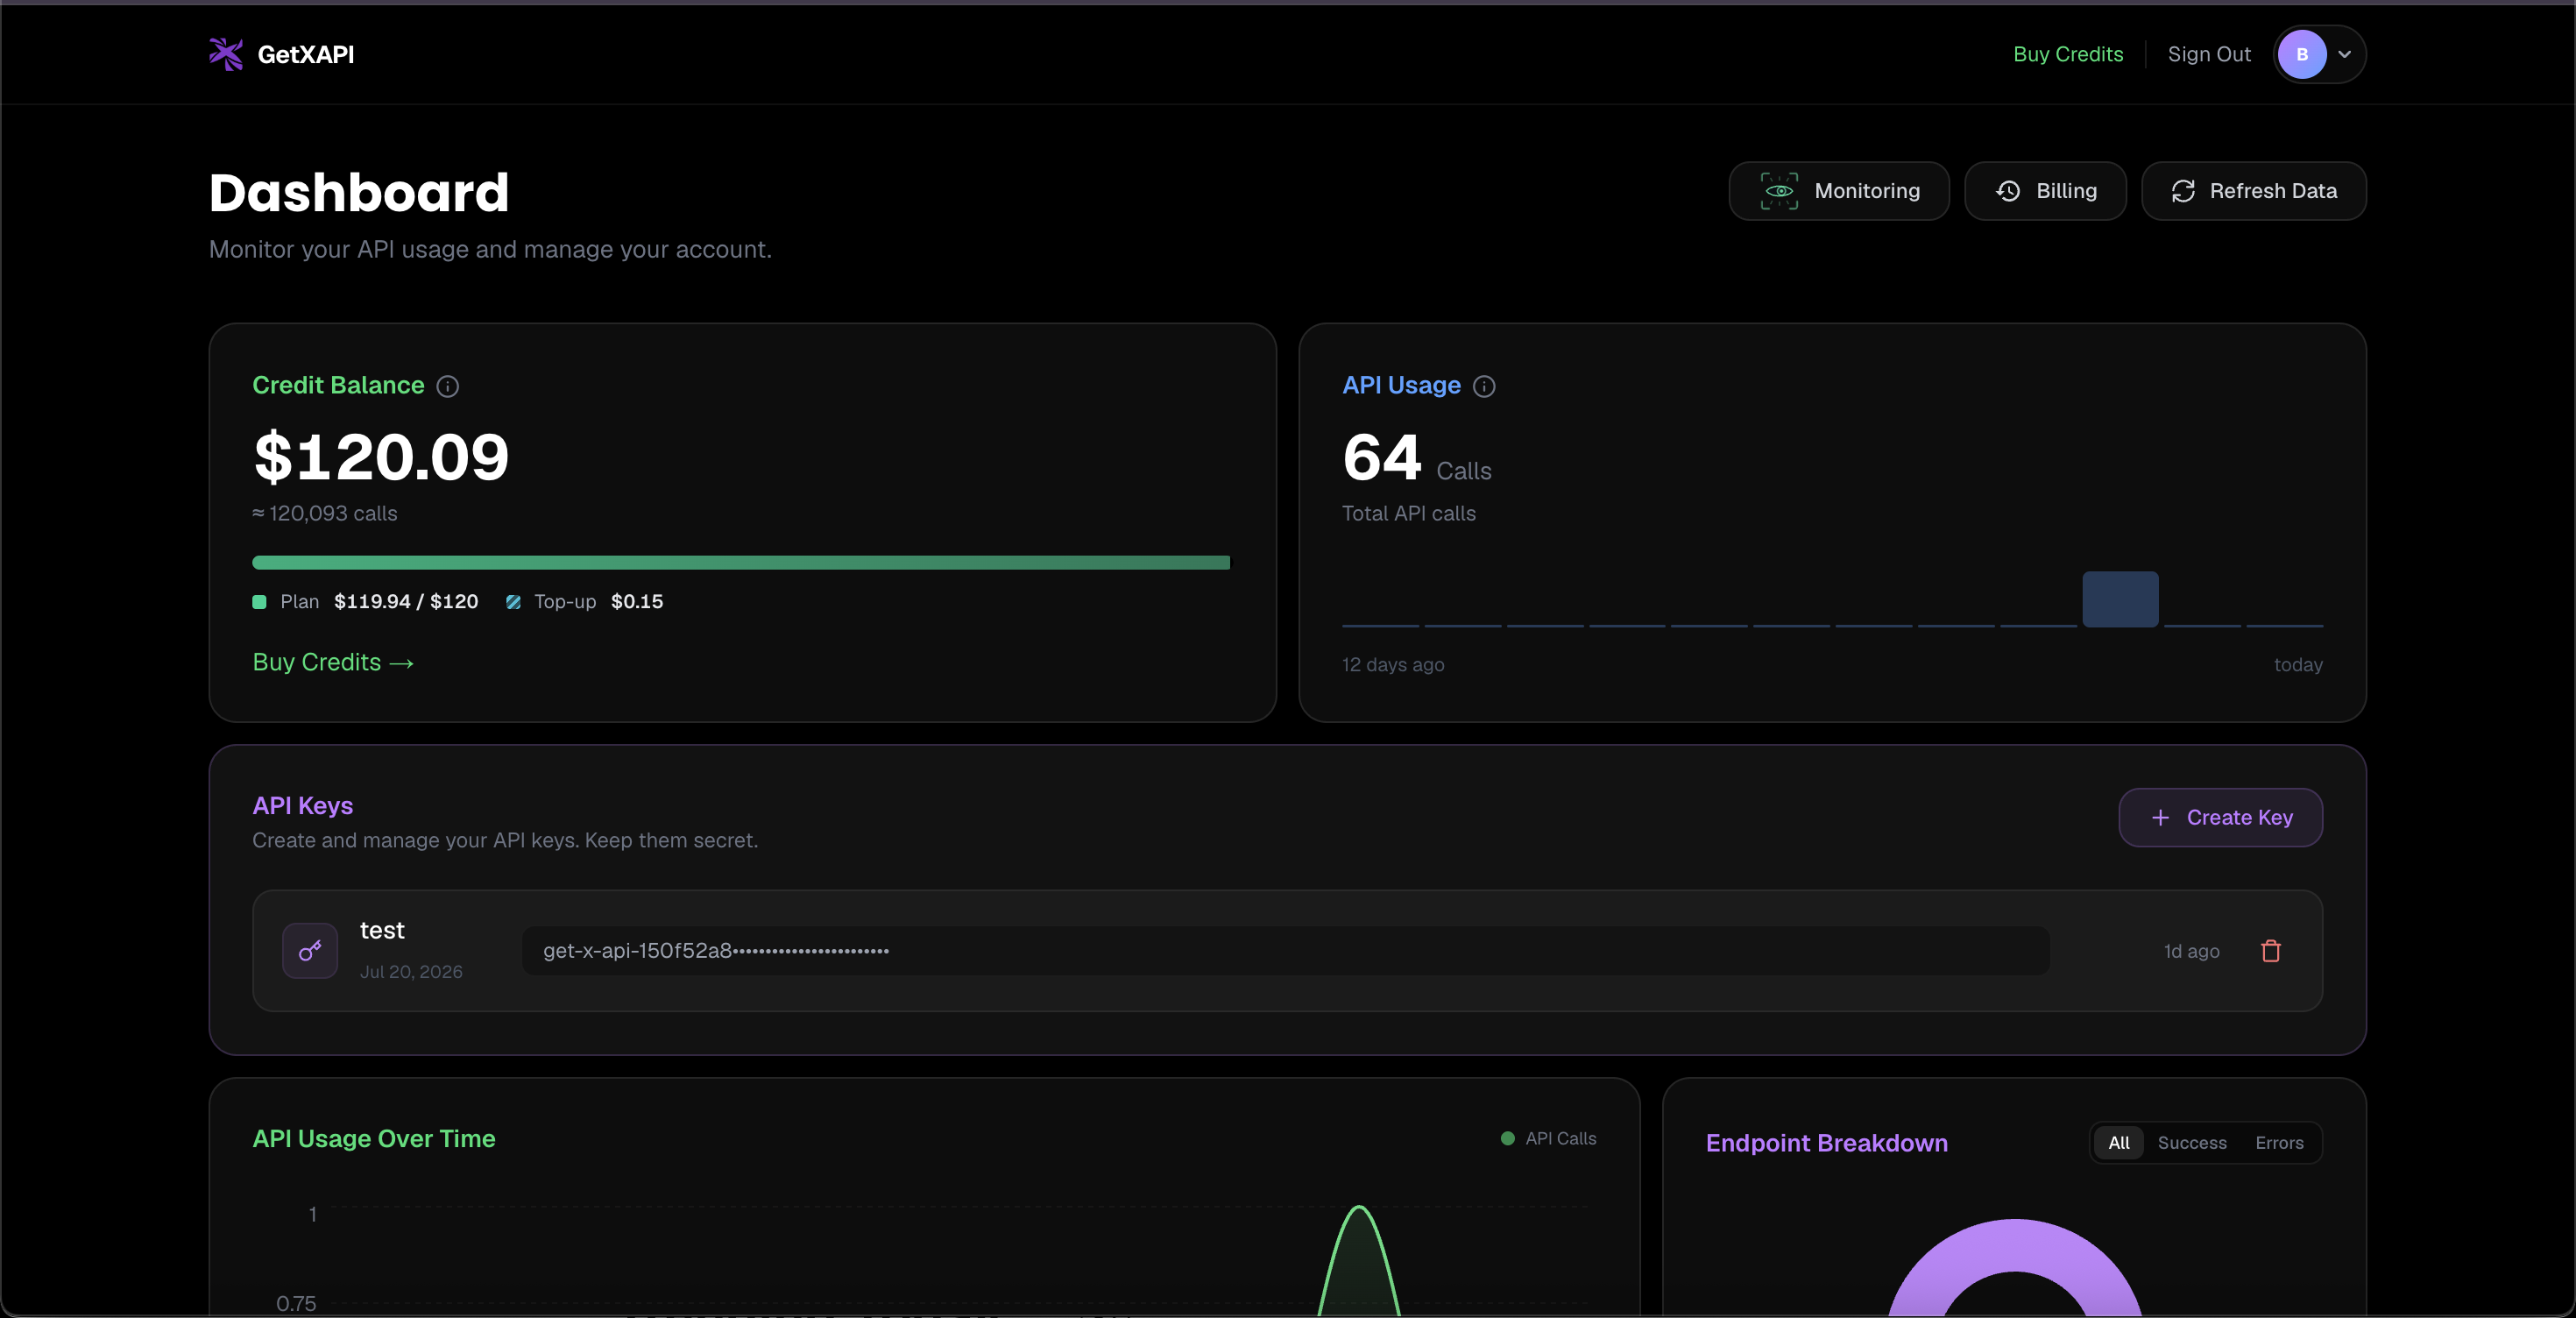2576x1318 pixels.
Task: Click the striped Top-up legend swatch
Action: coord(513,602)
